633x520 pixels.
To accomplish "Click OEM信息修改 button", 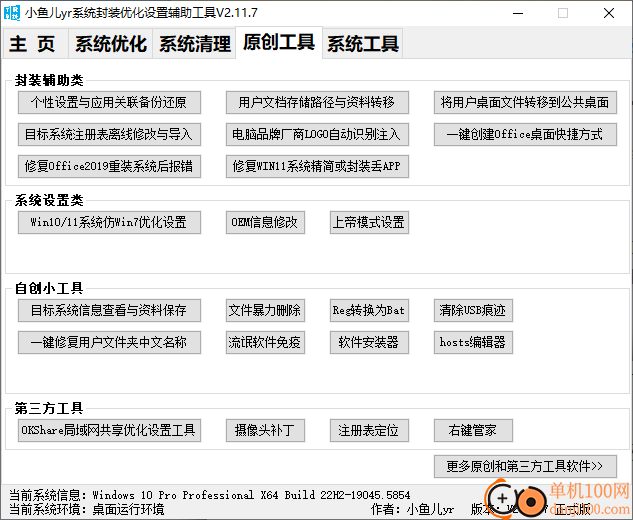I will [265, 222].
